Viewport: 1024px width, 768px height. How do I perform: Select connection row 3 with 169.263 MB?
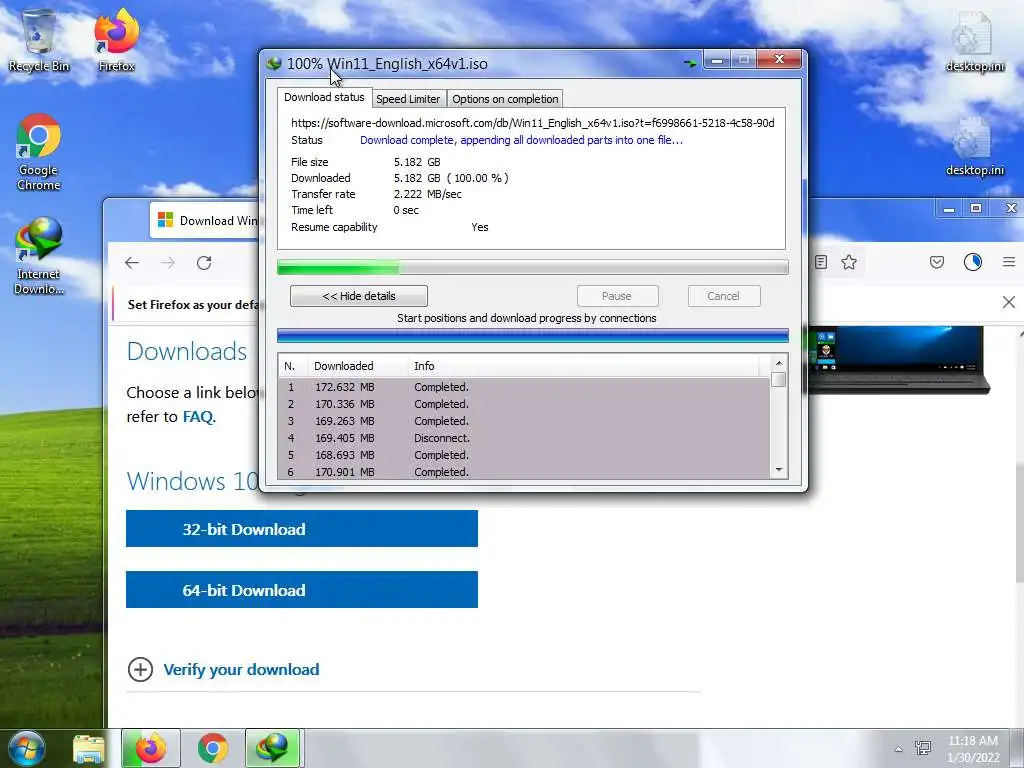coord(524,421)
